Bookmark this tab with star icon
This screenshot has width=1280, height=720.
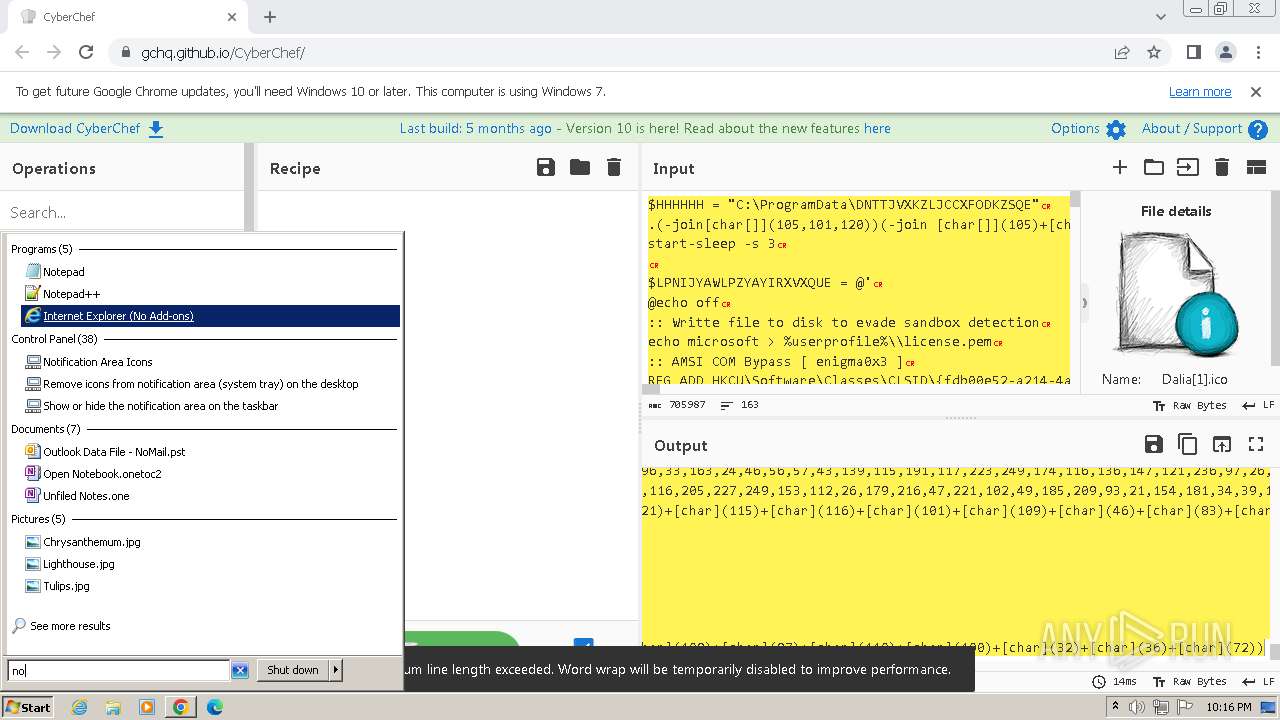coord(1154,52)
